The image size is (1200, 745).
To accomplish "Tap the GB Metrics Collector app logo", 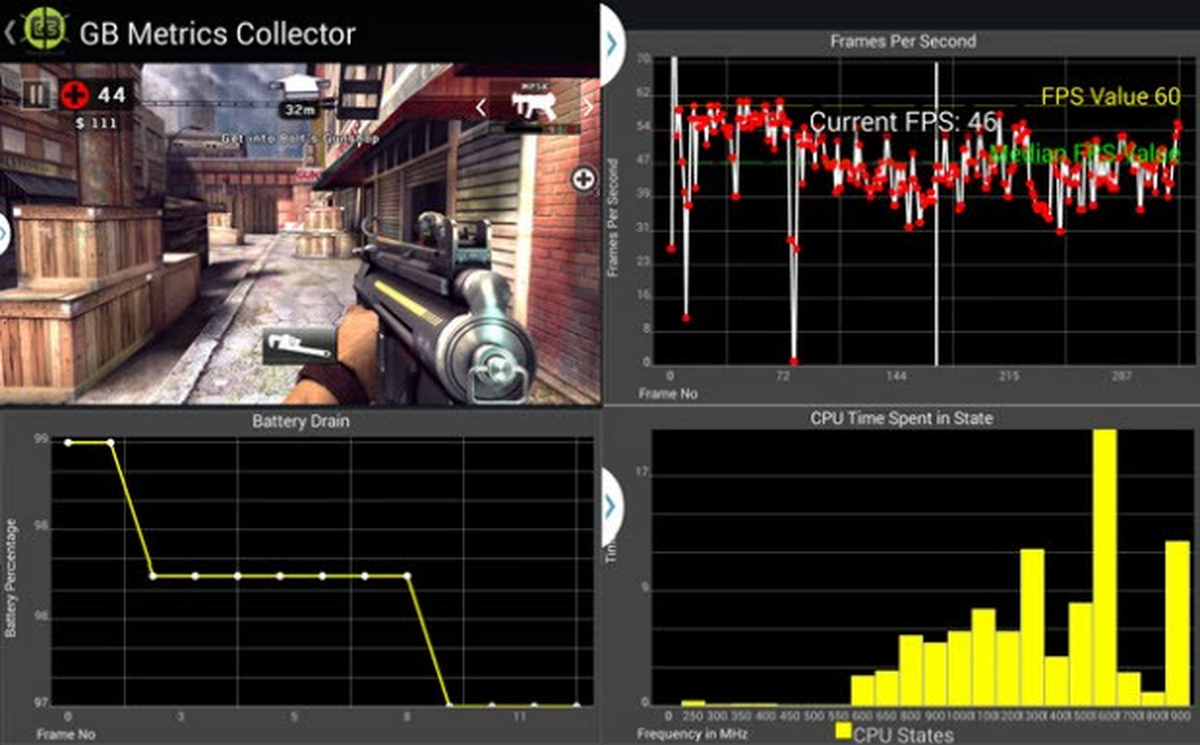I will click(x=45, y=30).
